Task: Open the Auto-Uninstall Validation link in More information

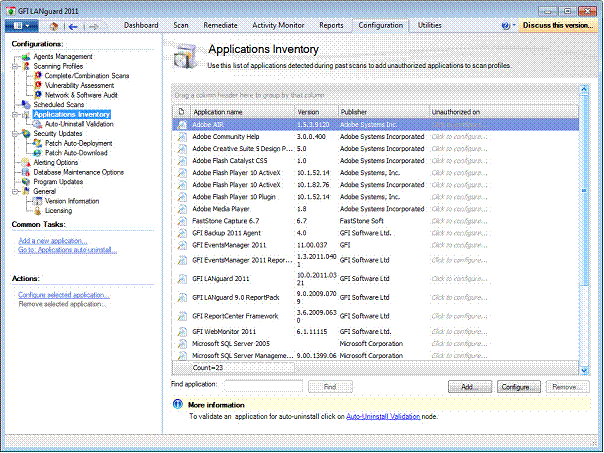Action: [x=383, y=416]
